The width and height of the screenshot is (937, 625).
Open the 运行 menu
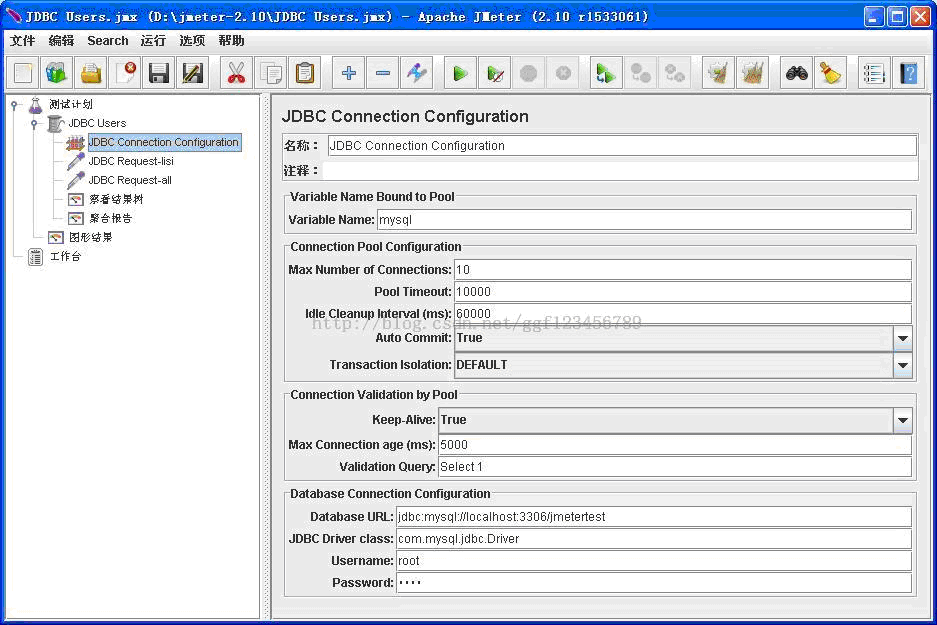[153, 41]
